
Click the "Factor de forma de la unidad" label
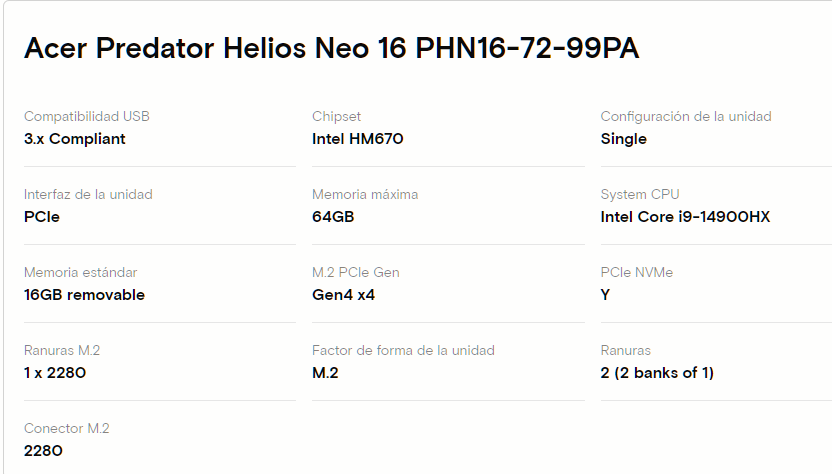[x=403, y=350]
